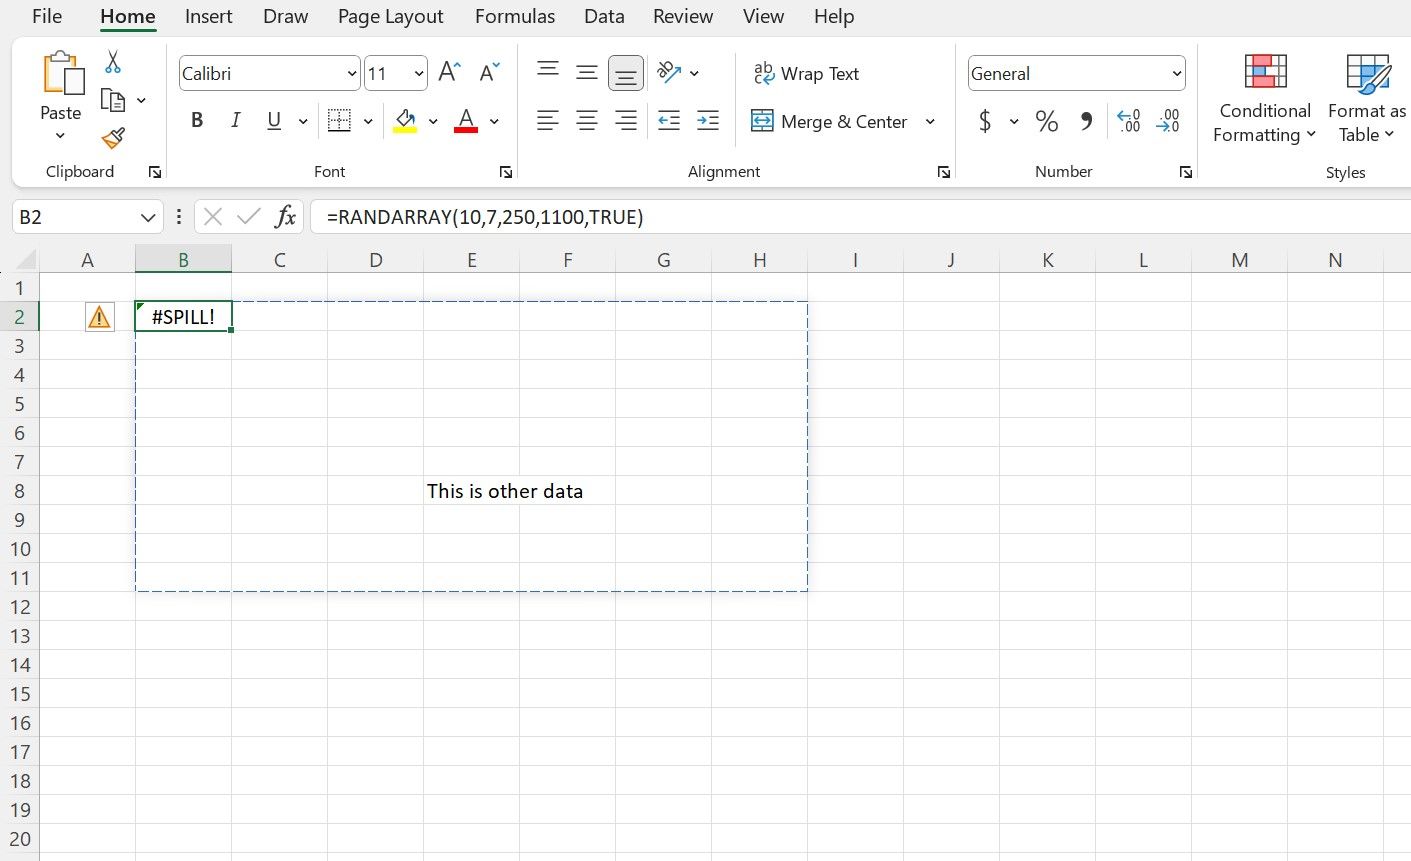Viewport: 1411px width, 861px height.
Task: Enable Wrap Text
Action: coord(806,73)
